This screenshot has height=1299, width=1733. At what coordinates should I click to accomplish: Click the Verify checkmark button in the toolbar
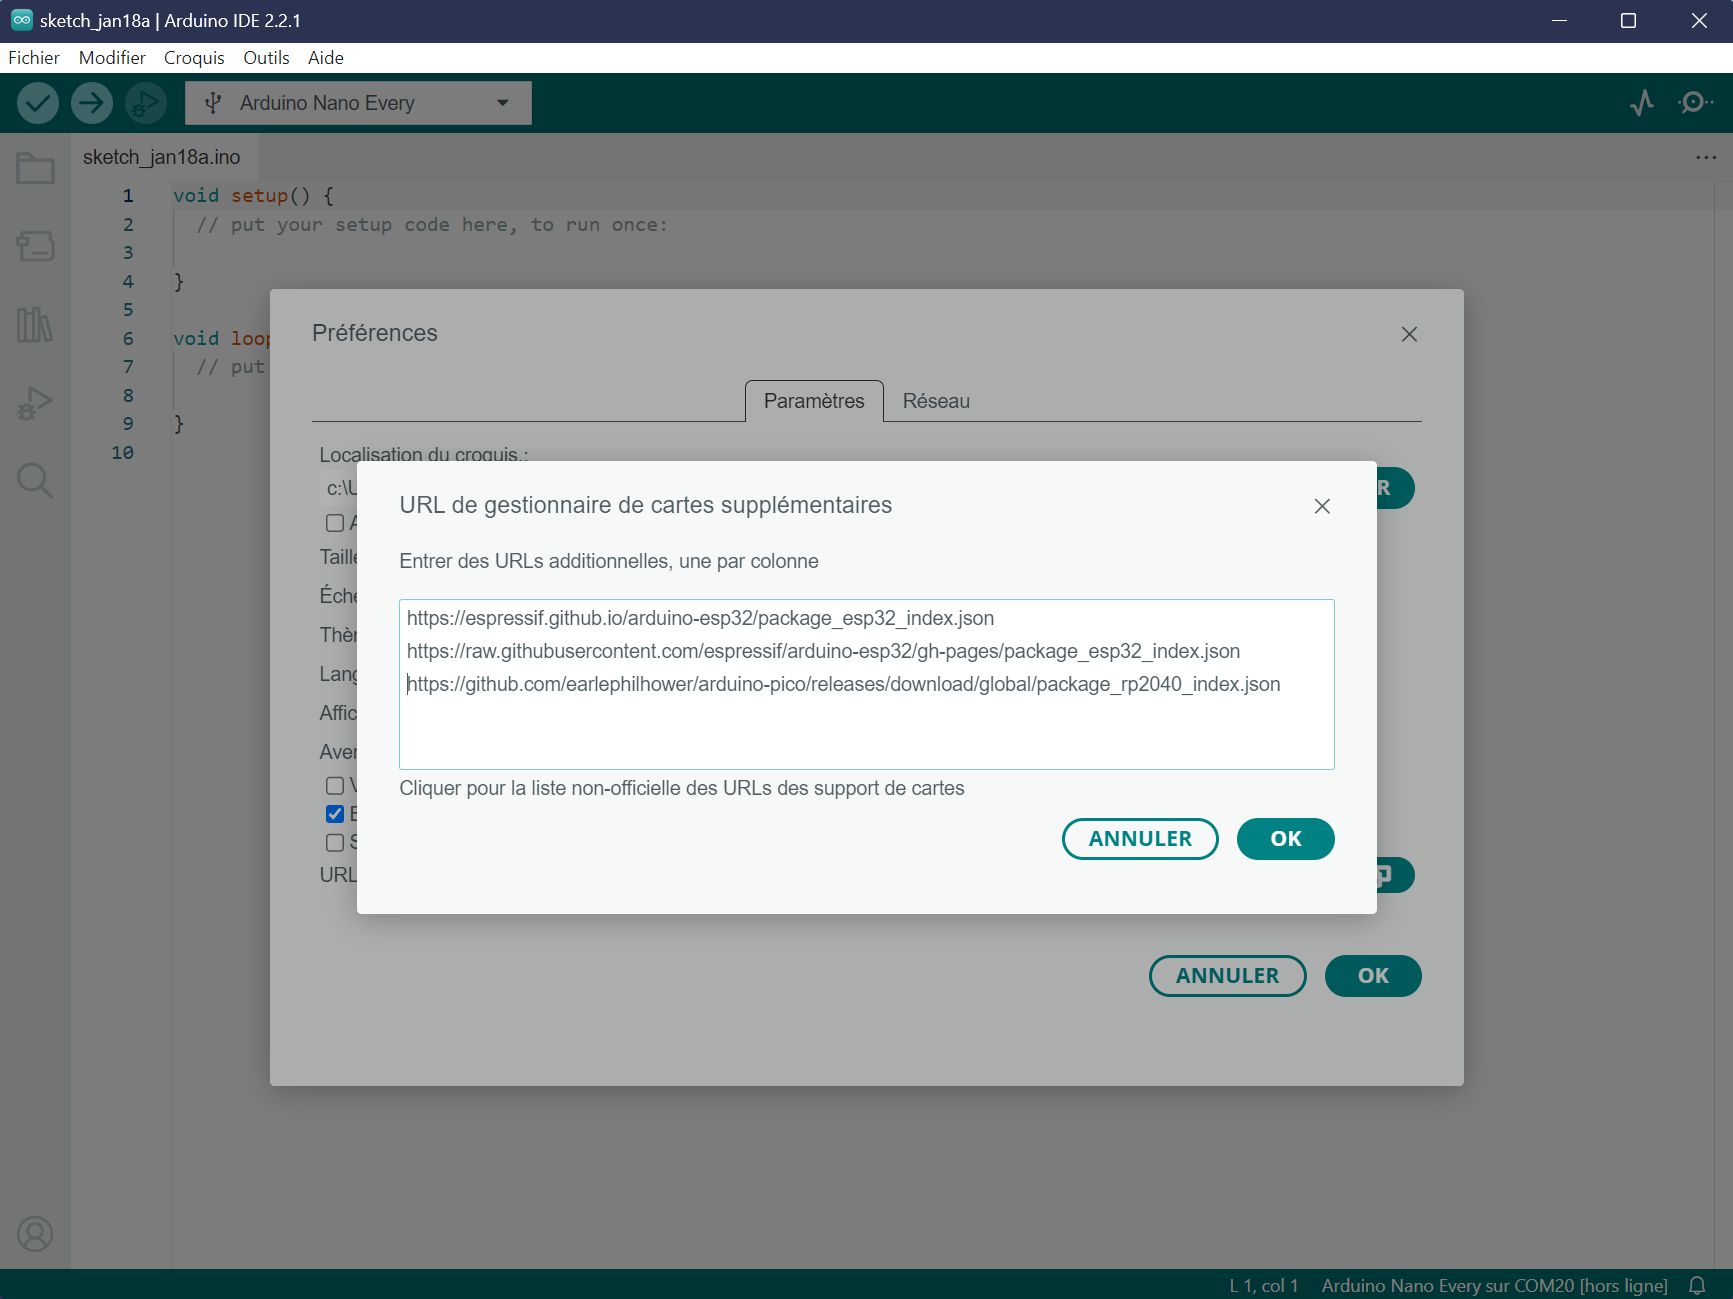point(38,103)
